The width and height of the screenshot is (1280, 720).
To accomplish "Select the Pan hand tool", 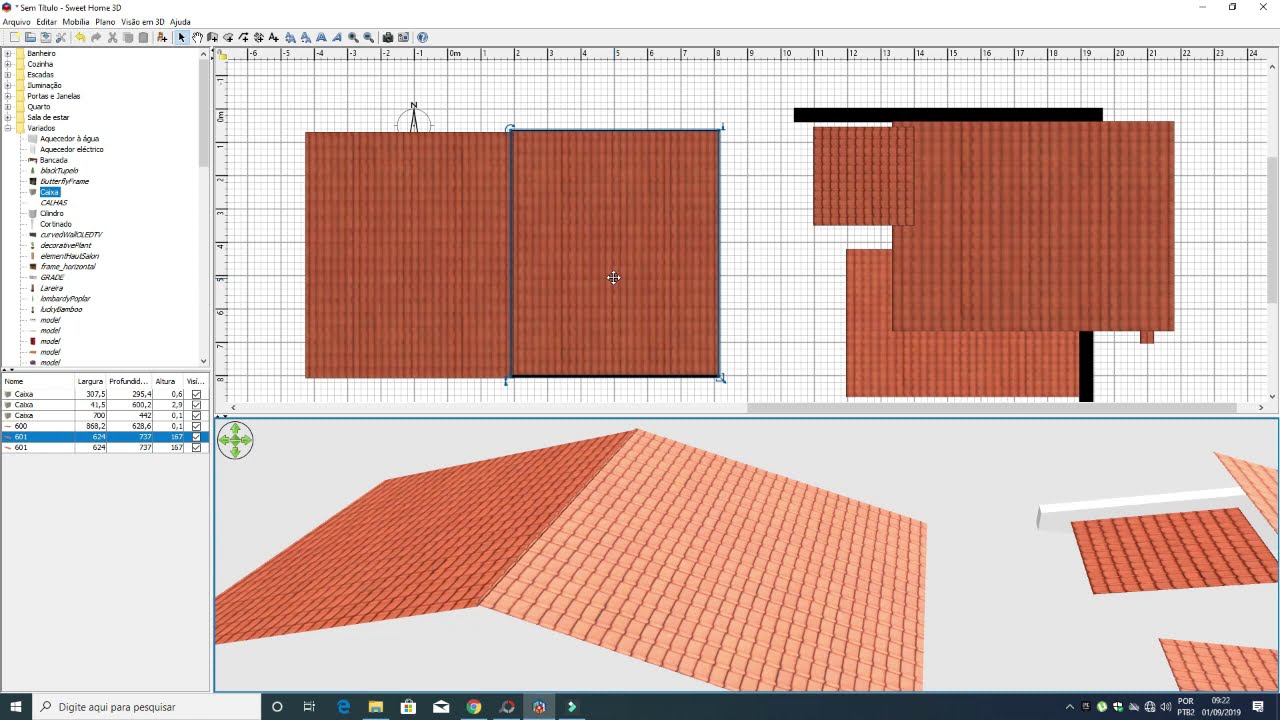I will click(198, 37).
